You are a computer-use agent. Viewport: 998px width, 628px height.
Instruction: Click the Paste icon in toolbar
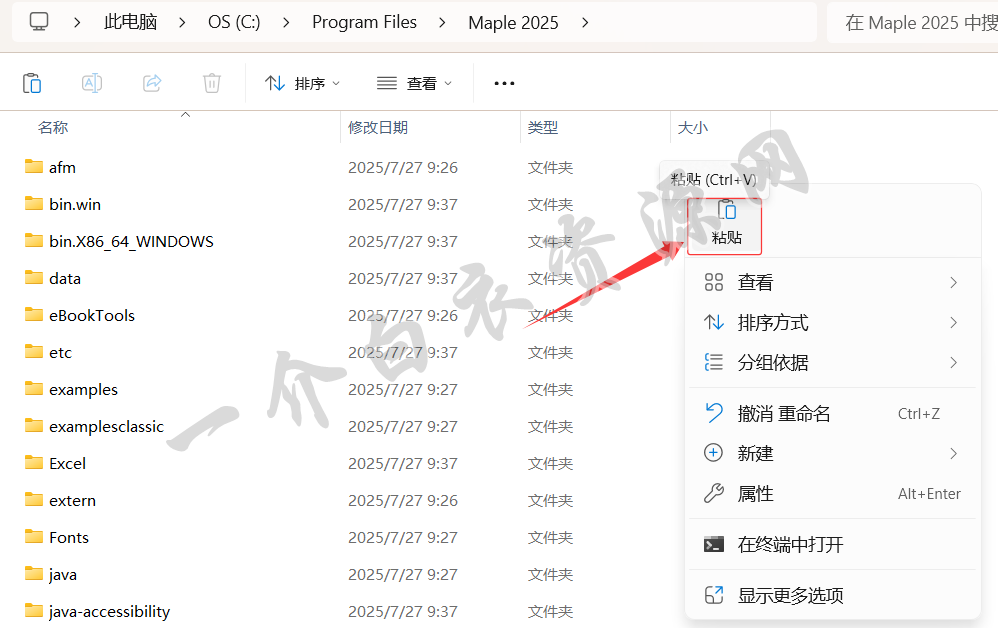point(32,83)
